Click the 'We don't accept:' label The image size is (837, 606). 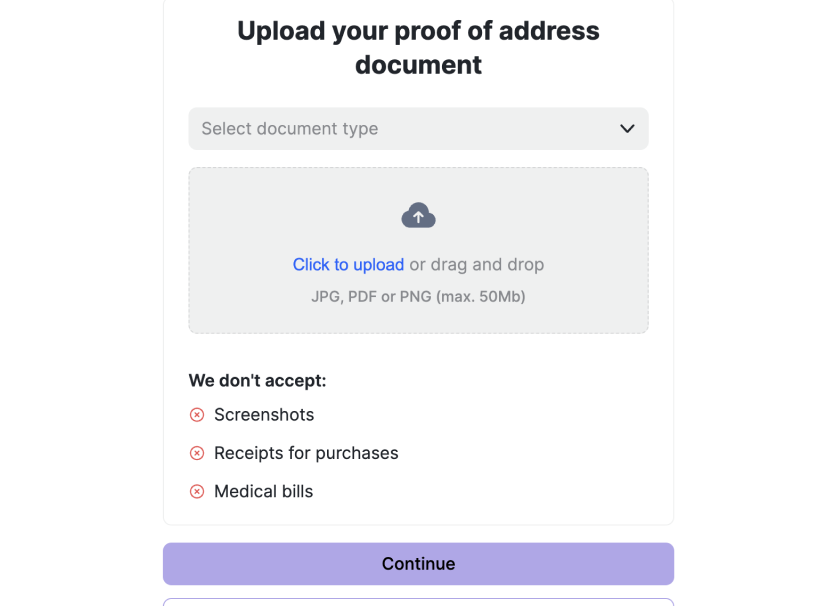[x=257, y=381]
